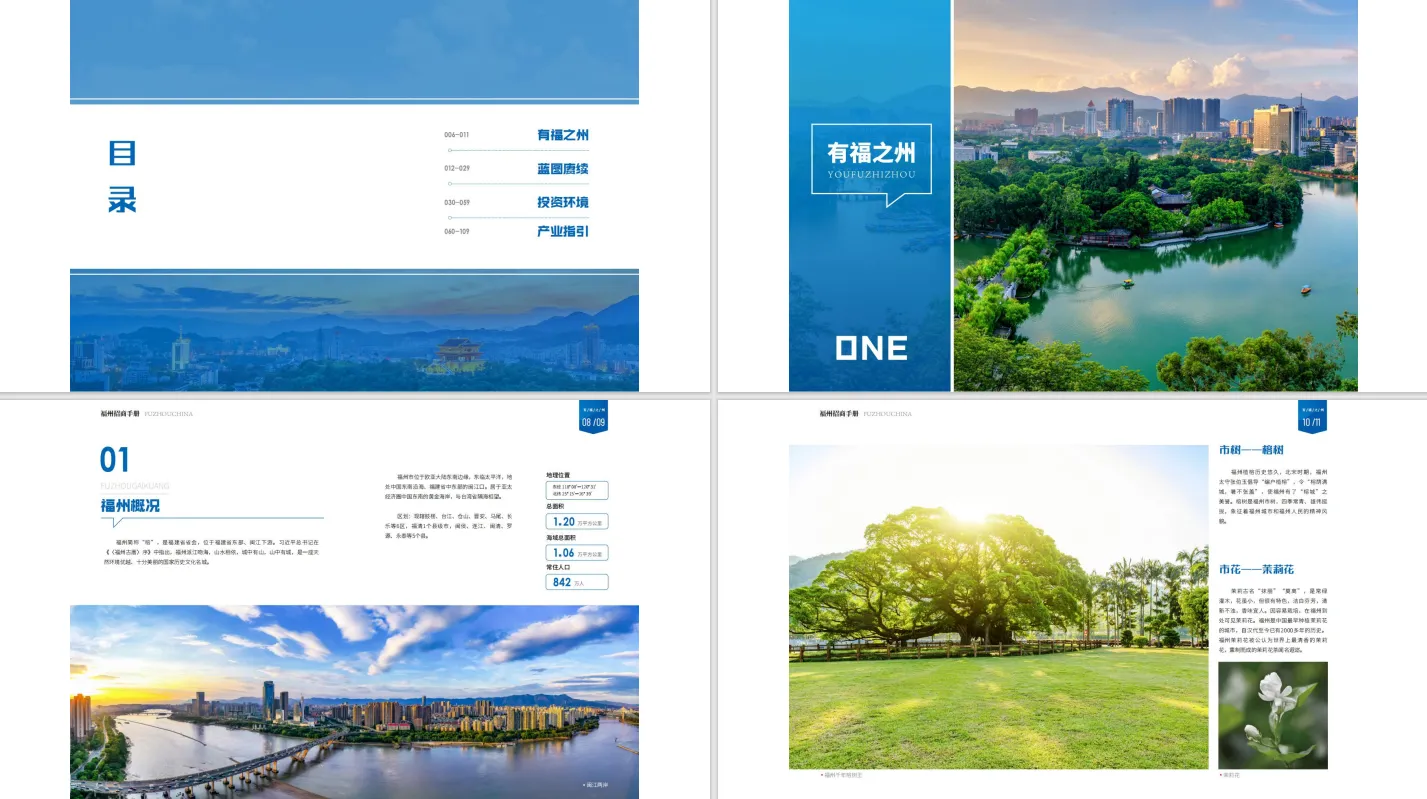This screenshot has height=799, width=1427.
Task: Click the 闽江两岸 photo caption
Action: [596, 785]
